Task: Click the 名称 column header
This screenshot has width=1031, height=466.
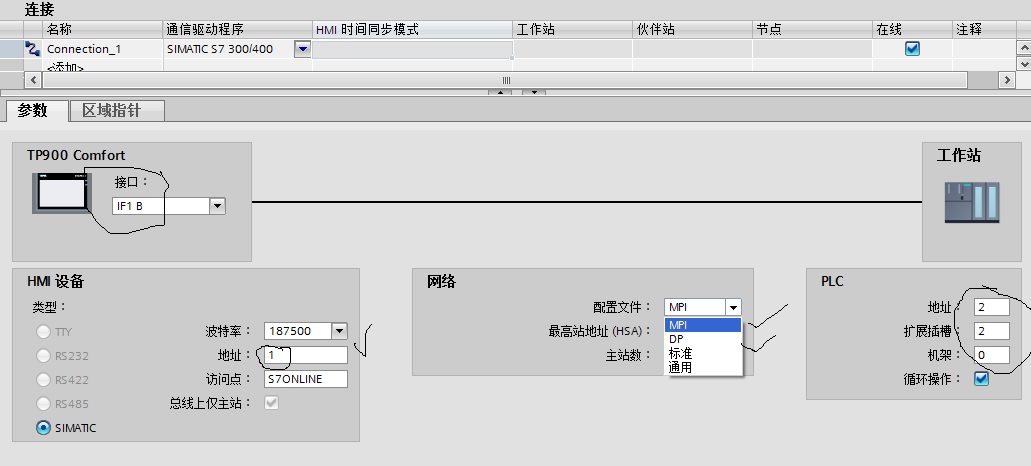Action: tap(102, 30)
